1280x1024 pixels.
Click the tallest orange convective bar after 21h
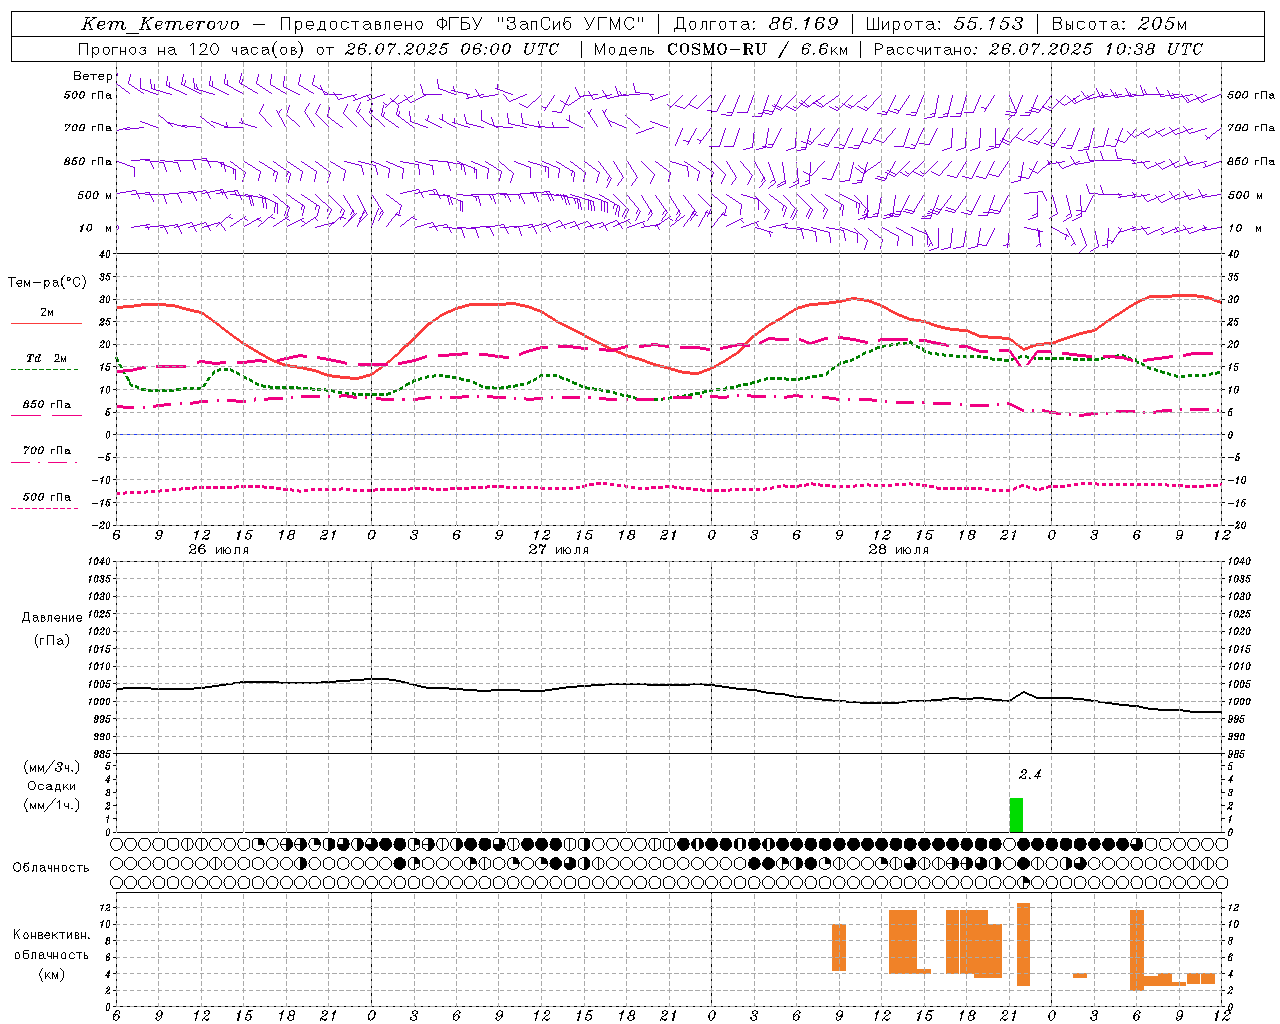(1023, 944)
